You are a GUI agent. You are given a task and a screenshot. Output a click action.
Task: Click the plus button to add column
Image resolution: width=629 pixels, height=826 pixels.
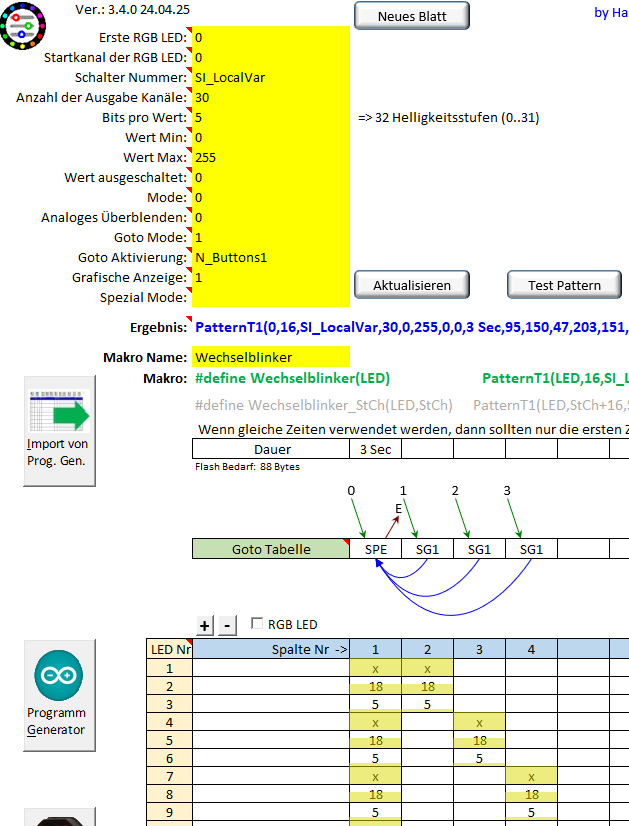204,625
